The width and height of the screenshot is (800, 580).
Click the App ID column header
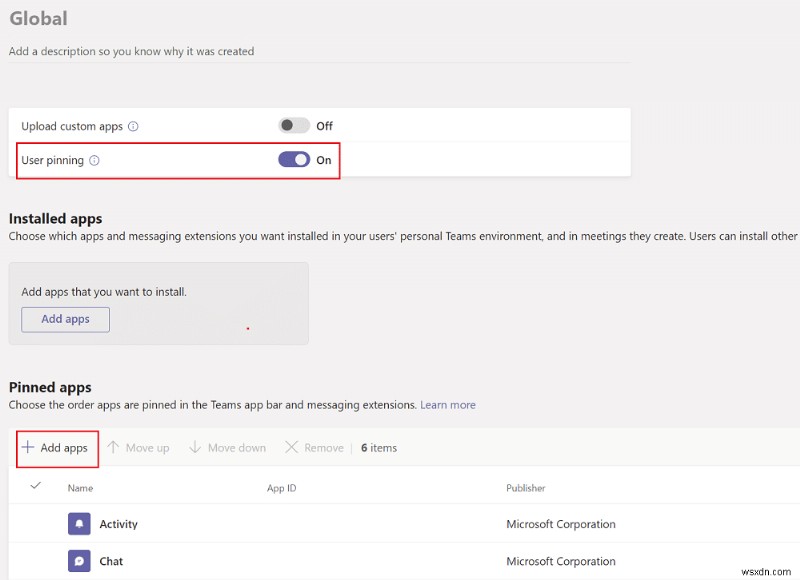pos(281,488)
